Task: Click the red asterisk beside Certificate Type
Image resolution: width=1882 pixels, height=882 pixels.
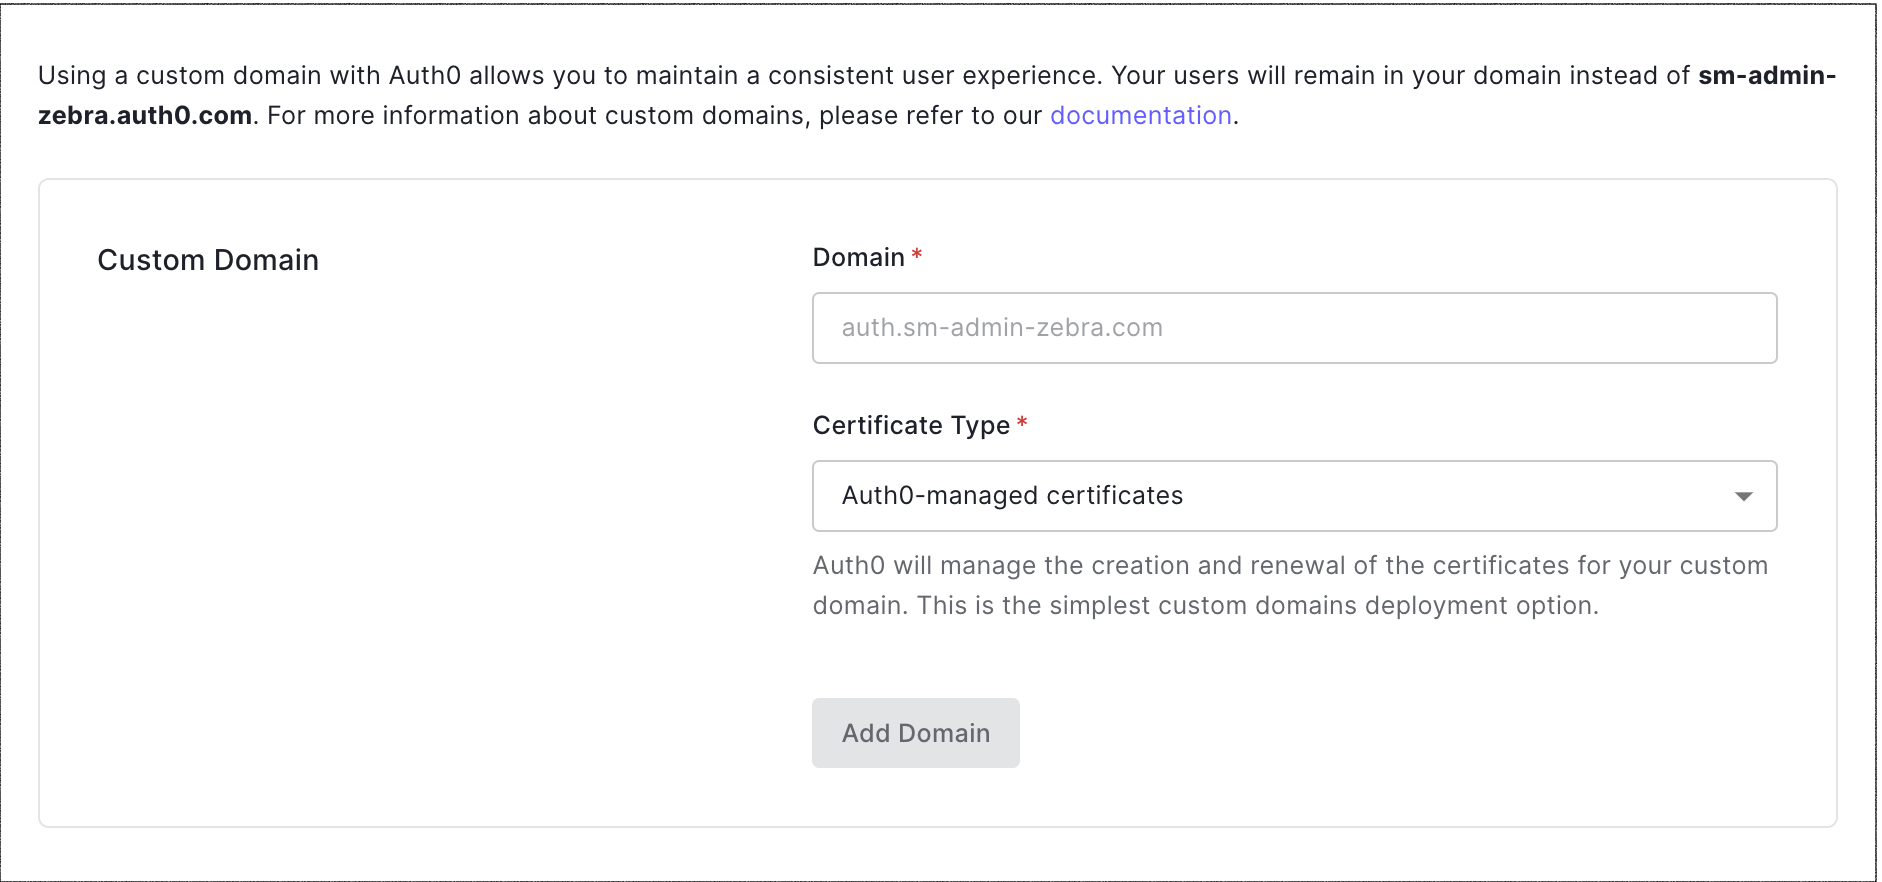Action: [1022, 424]
